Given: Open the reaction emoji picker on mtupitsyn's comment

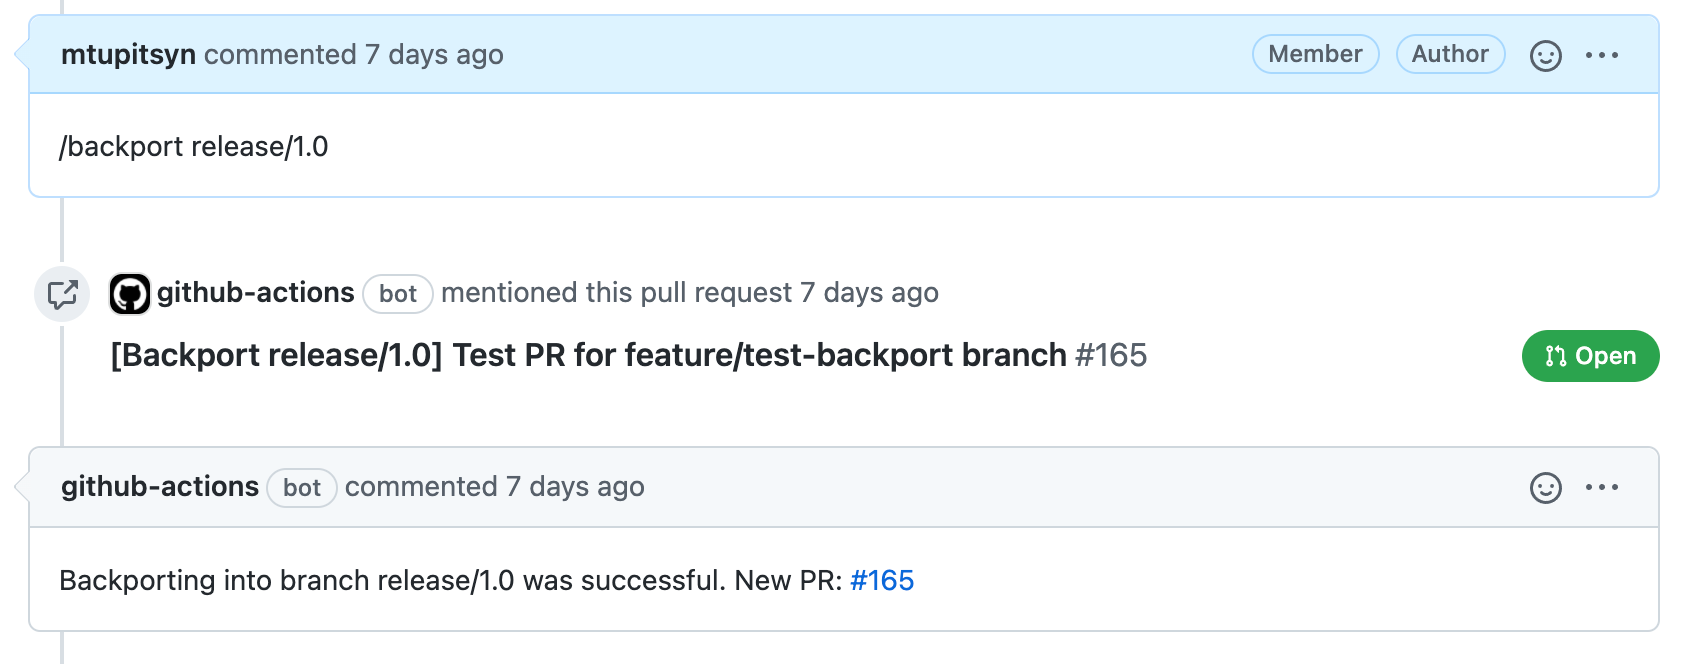Looking at the screenshot, I should 1544,55.
